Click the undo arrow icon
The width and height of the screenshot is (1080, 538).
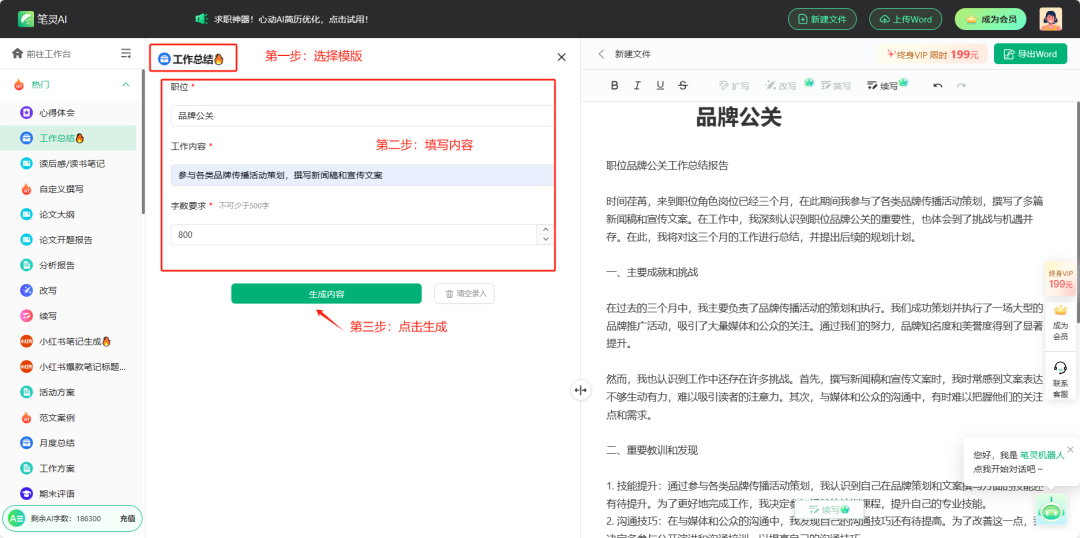point(937,85)
